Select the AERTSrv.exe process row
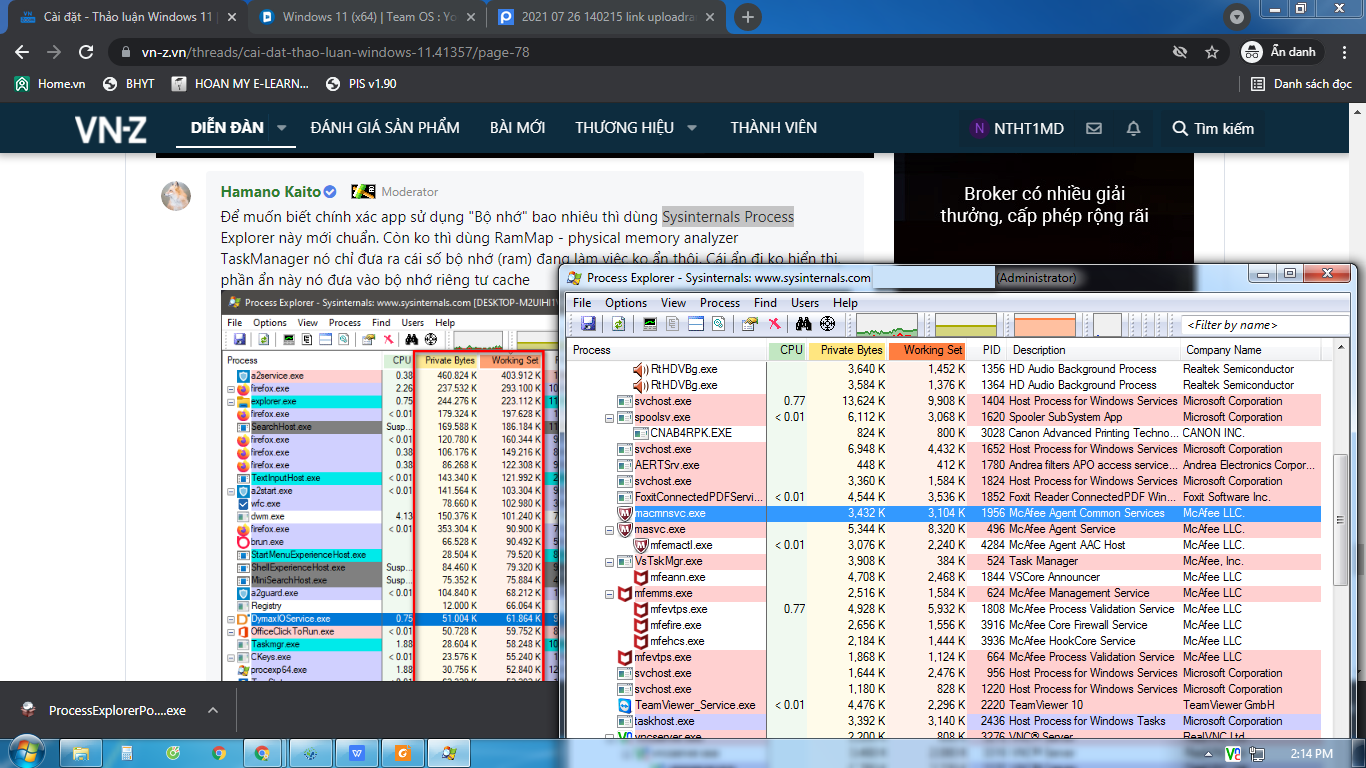Image resolution: width=1366 pixels, height=768 pixels. 944,465
